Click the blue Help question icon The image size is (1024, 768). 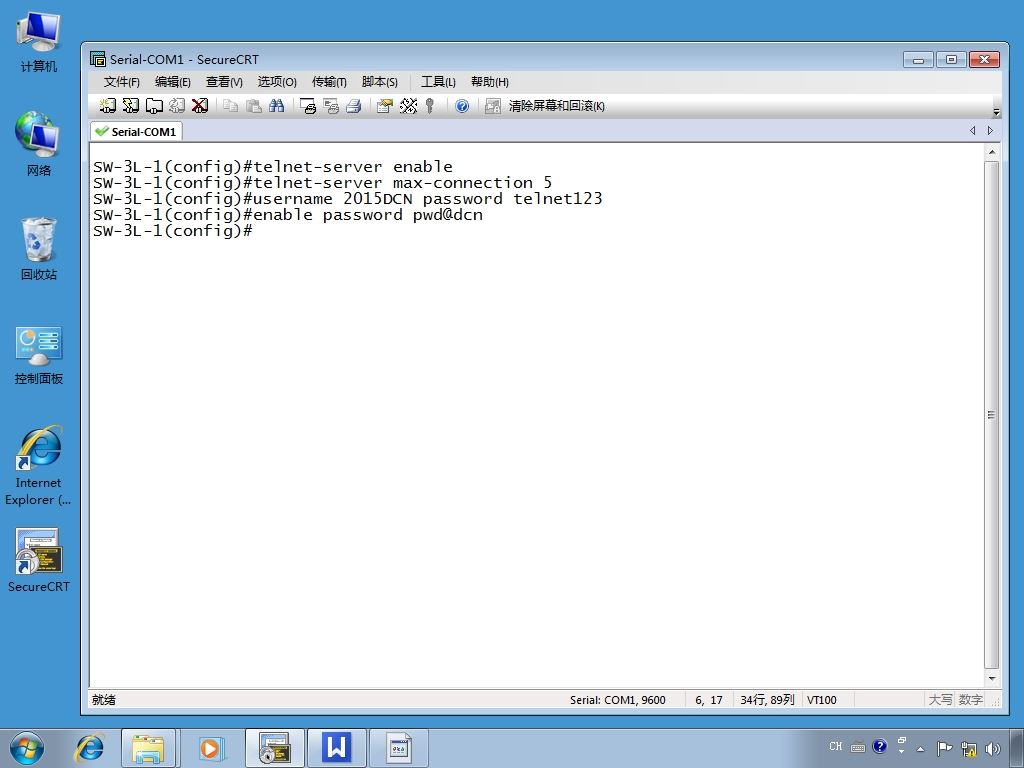(462, 106)
